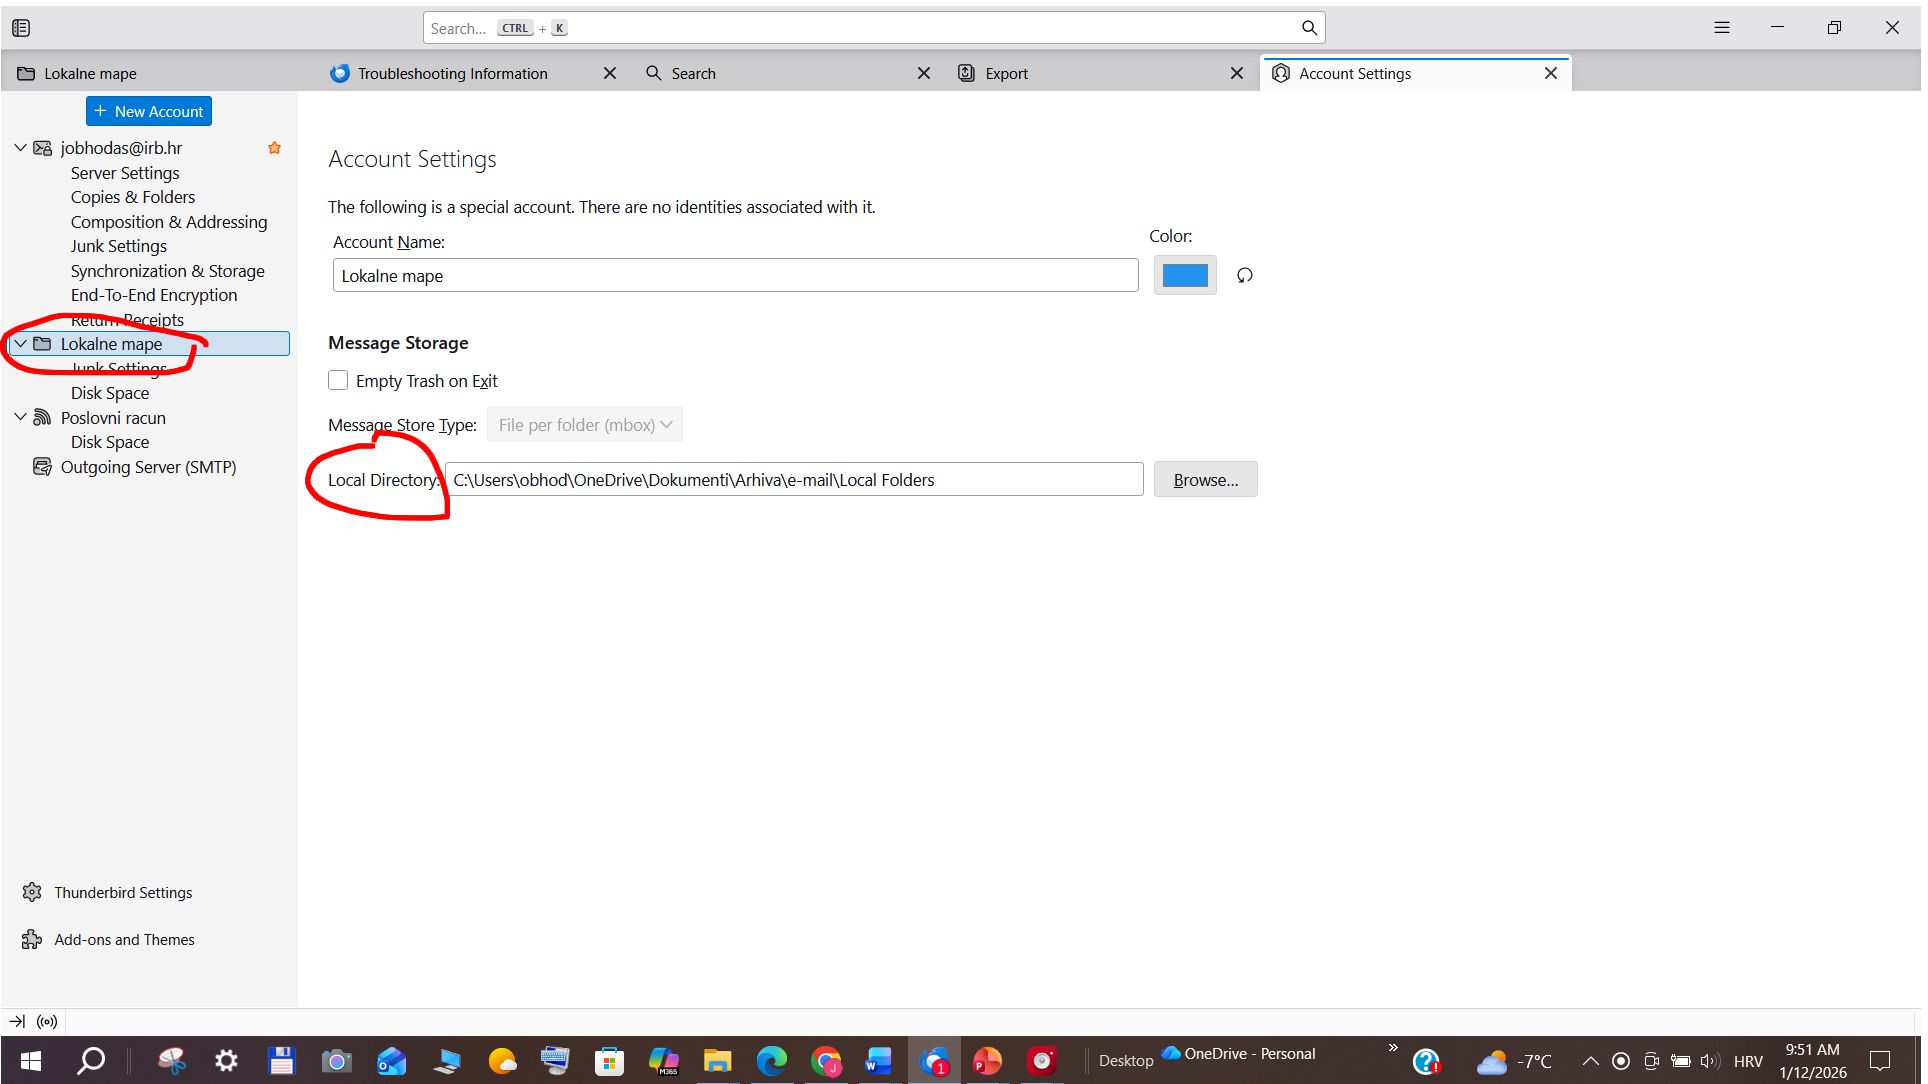Click the Browse... button

[1205, 480]
